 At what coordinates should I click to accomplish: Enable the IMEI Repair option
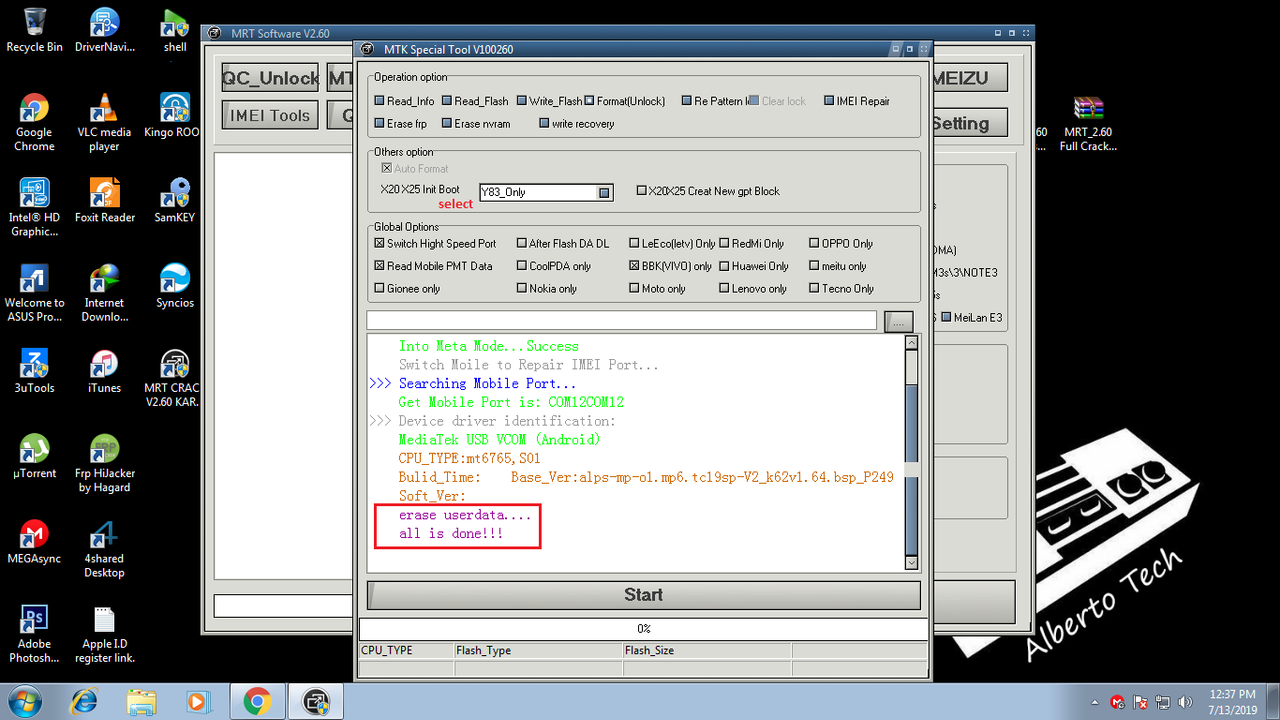coord(830,101)
